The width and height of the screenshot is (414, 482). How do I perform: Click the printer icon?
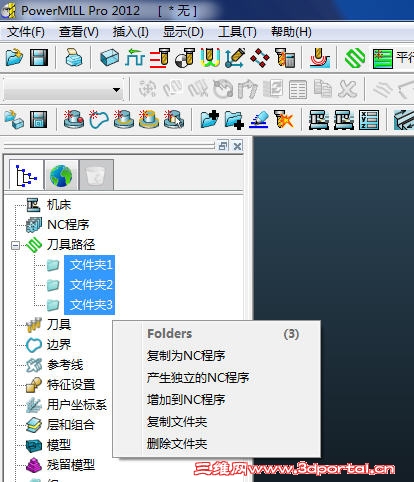pyautogui.click(x=73, y=58)
